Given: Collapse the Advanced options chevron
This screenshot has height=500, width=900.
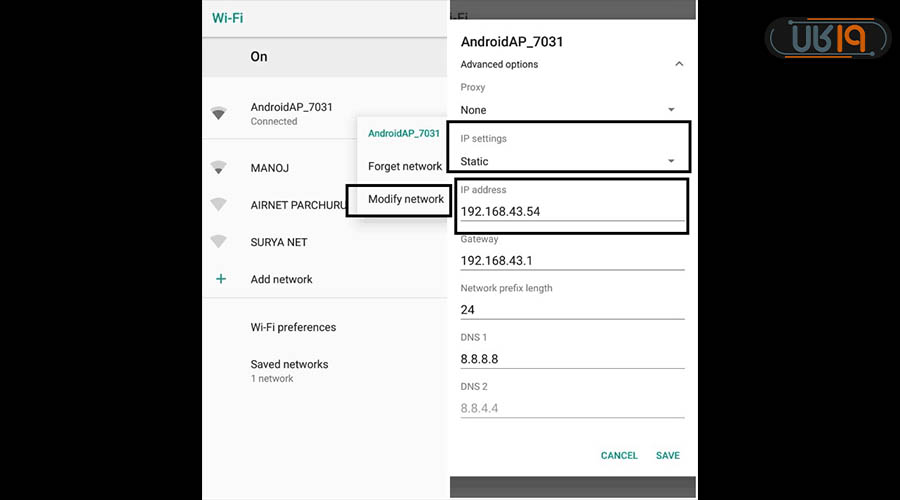Looking at the screenshot, I should pyautogui.click(x=679, y=64).
